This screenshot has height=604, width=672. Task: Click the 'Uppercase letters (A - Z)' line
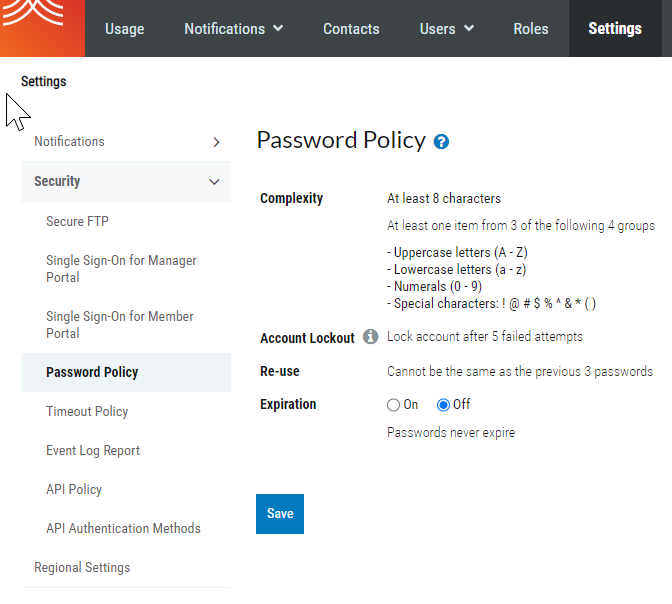point(457,252)
